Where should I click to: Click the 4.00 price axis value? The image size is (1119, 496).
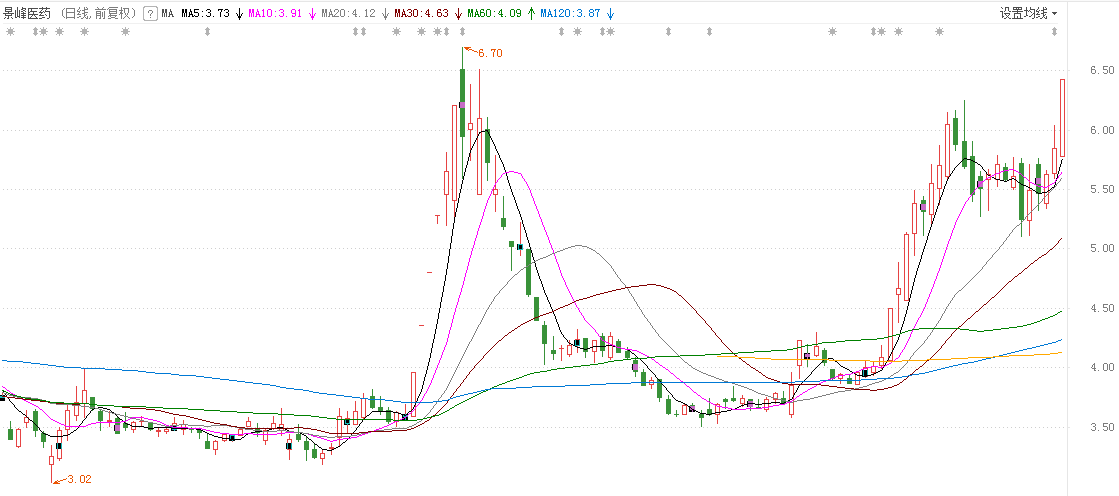point(1102,368)
